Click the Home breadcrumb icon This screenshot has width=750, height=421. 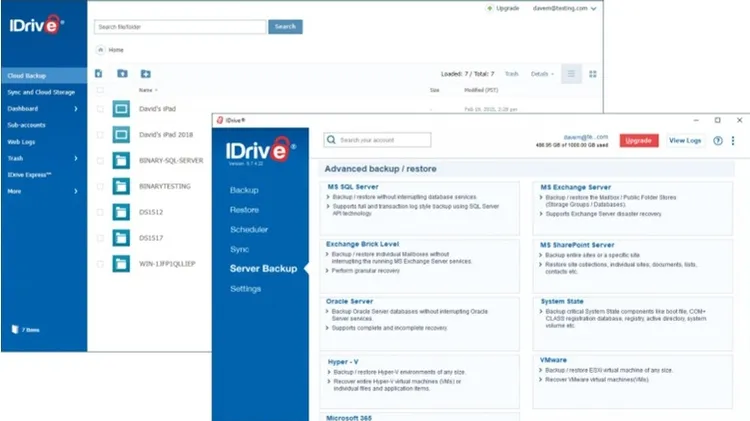[100, 49]
